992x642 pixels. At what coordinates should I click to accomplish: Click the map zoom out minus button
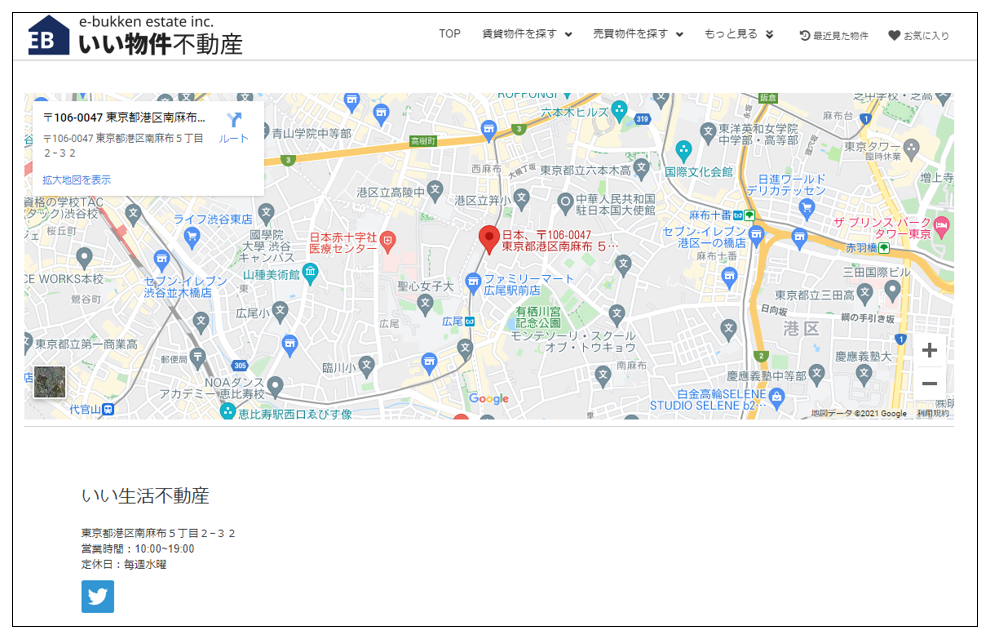click(x=929, y=384)
